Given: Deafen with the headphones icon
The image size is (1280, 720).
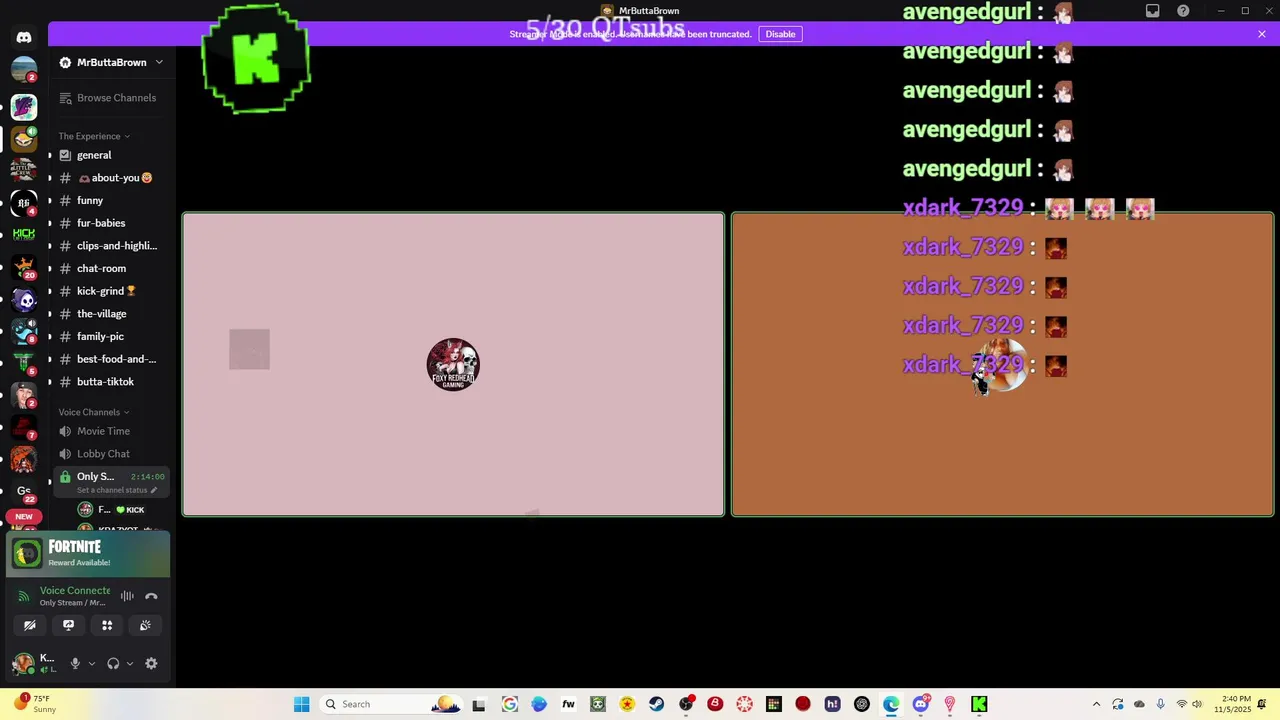Looking at the screenshot, I should pos(113,663).
